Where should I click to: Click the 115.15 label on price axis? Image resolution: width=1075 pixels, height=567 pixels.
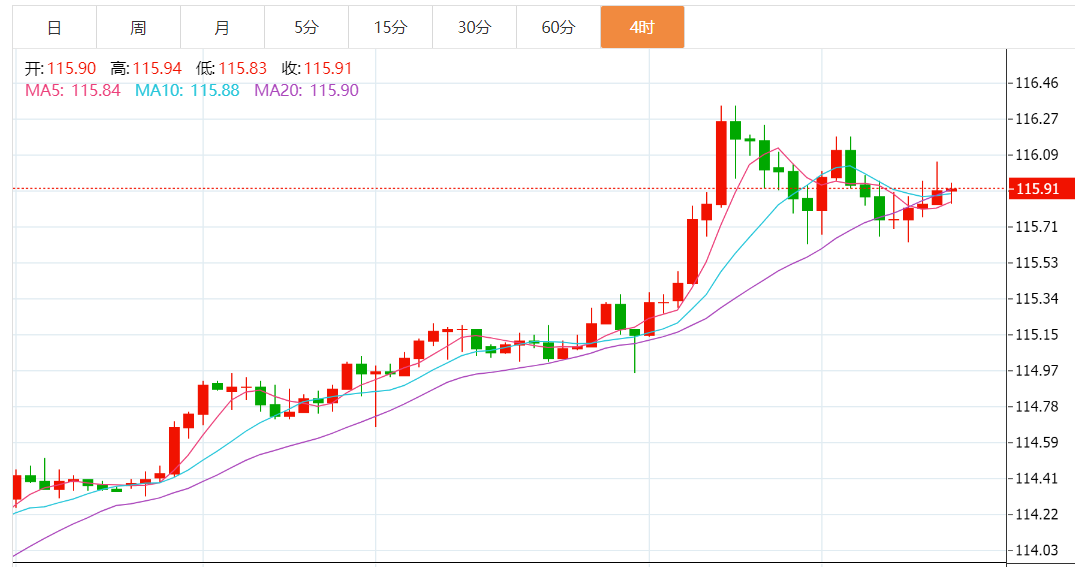1036,335
